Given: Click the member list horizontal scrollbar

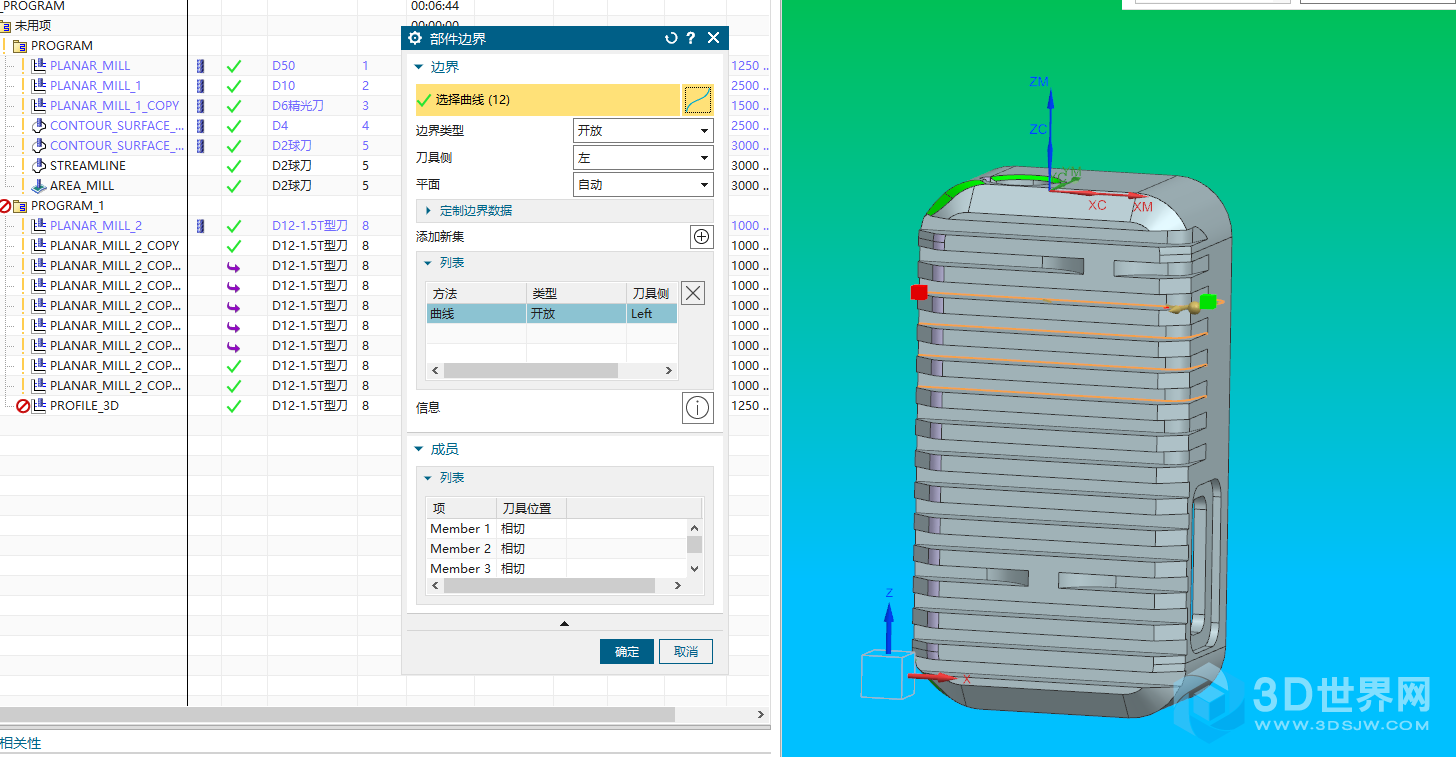Looking at the screenshot, I should tap(549, 585).
